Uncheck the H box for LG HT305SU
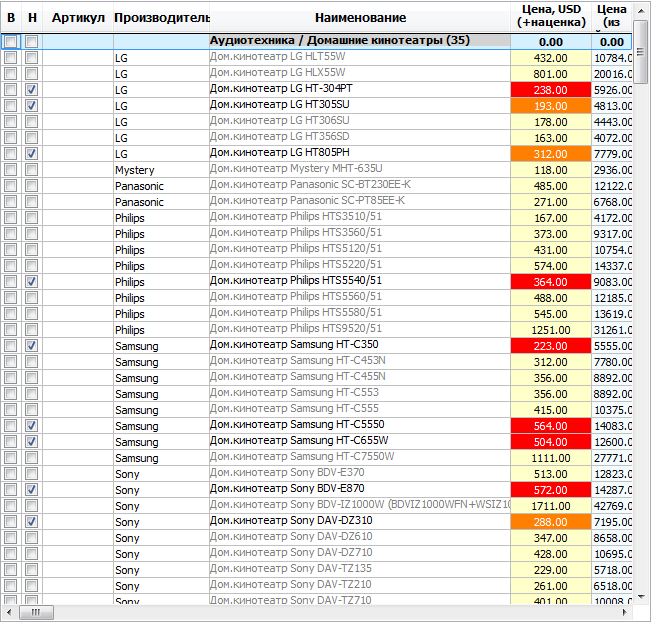653x624 pixels. click(x=32, y=105)
